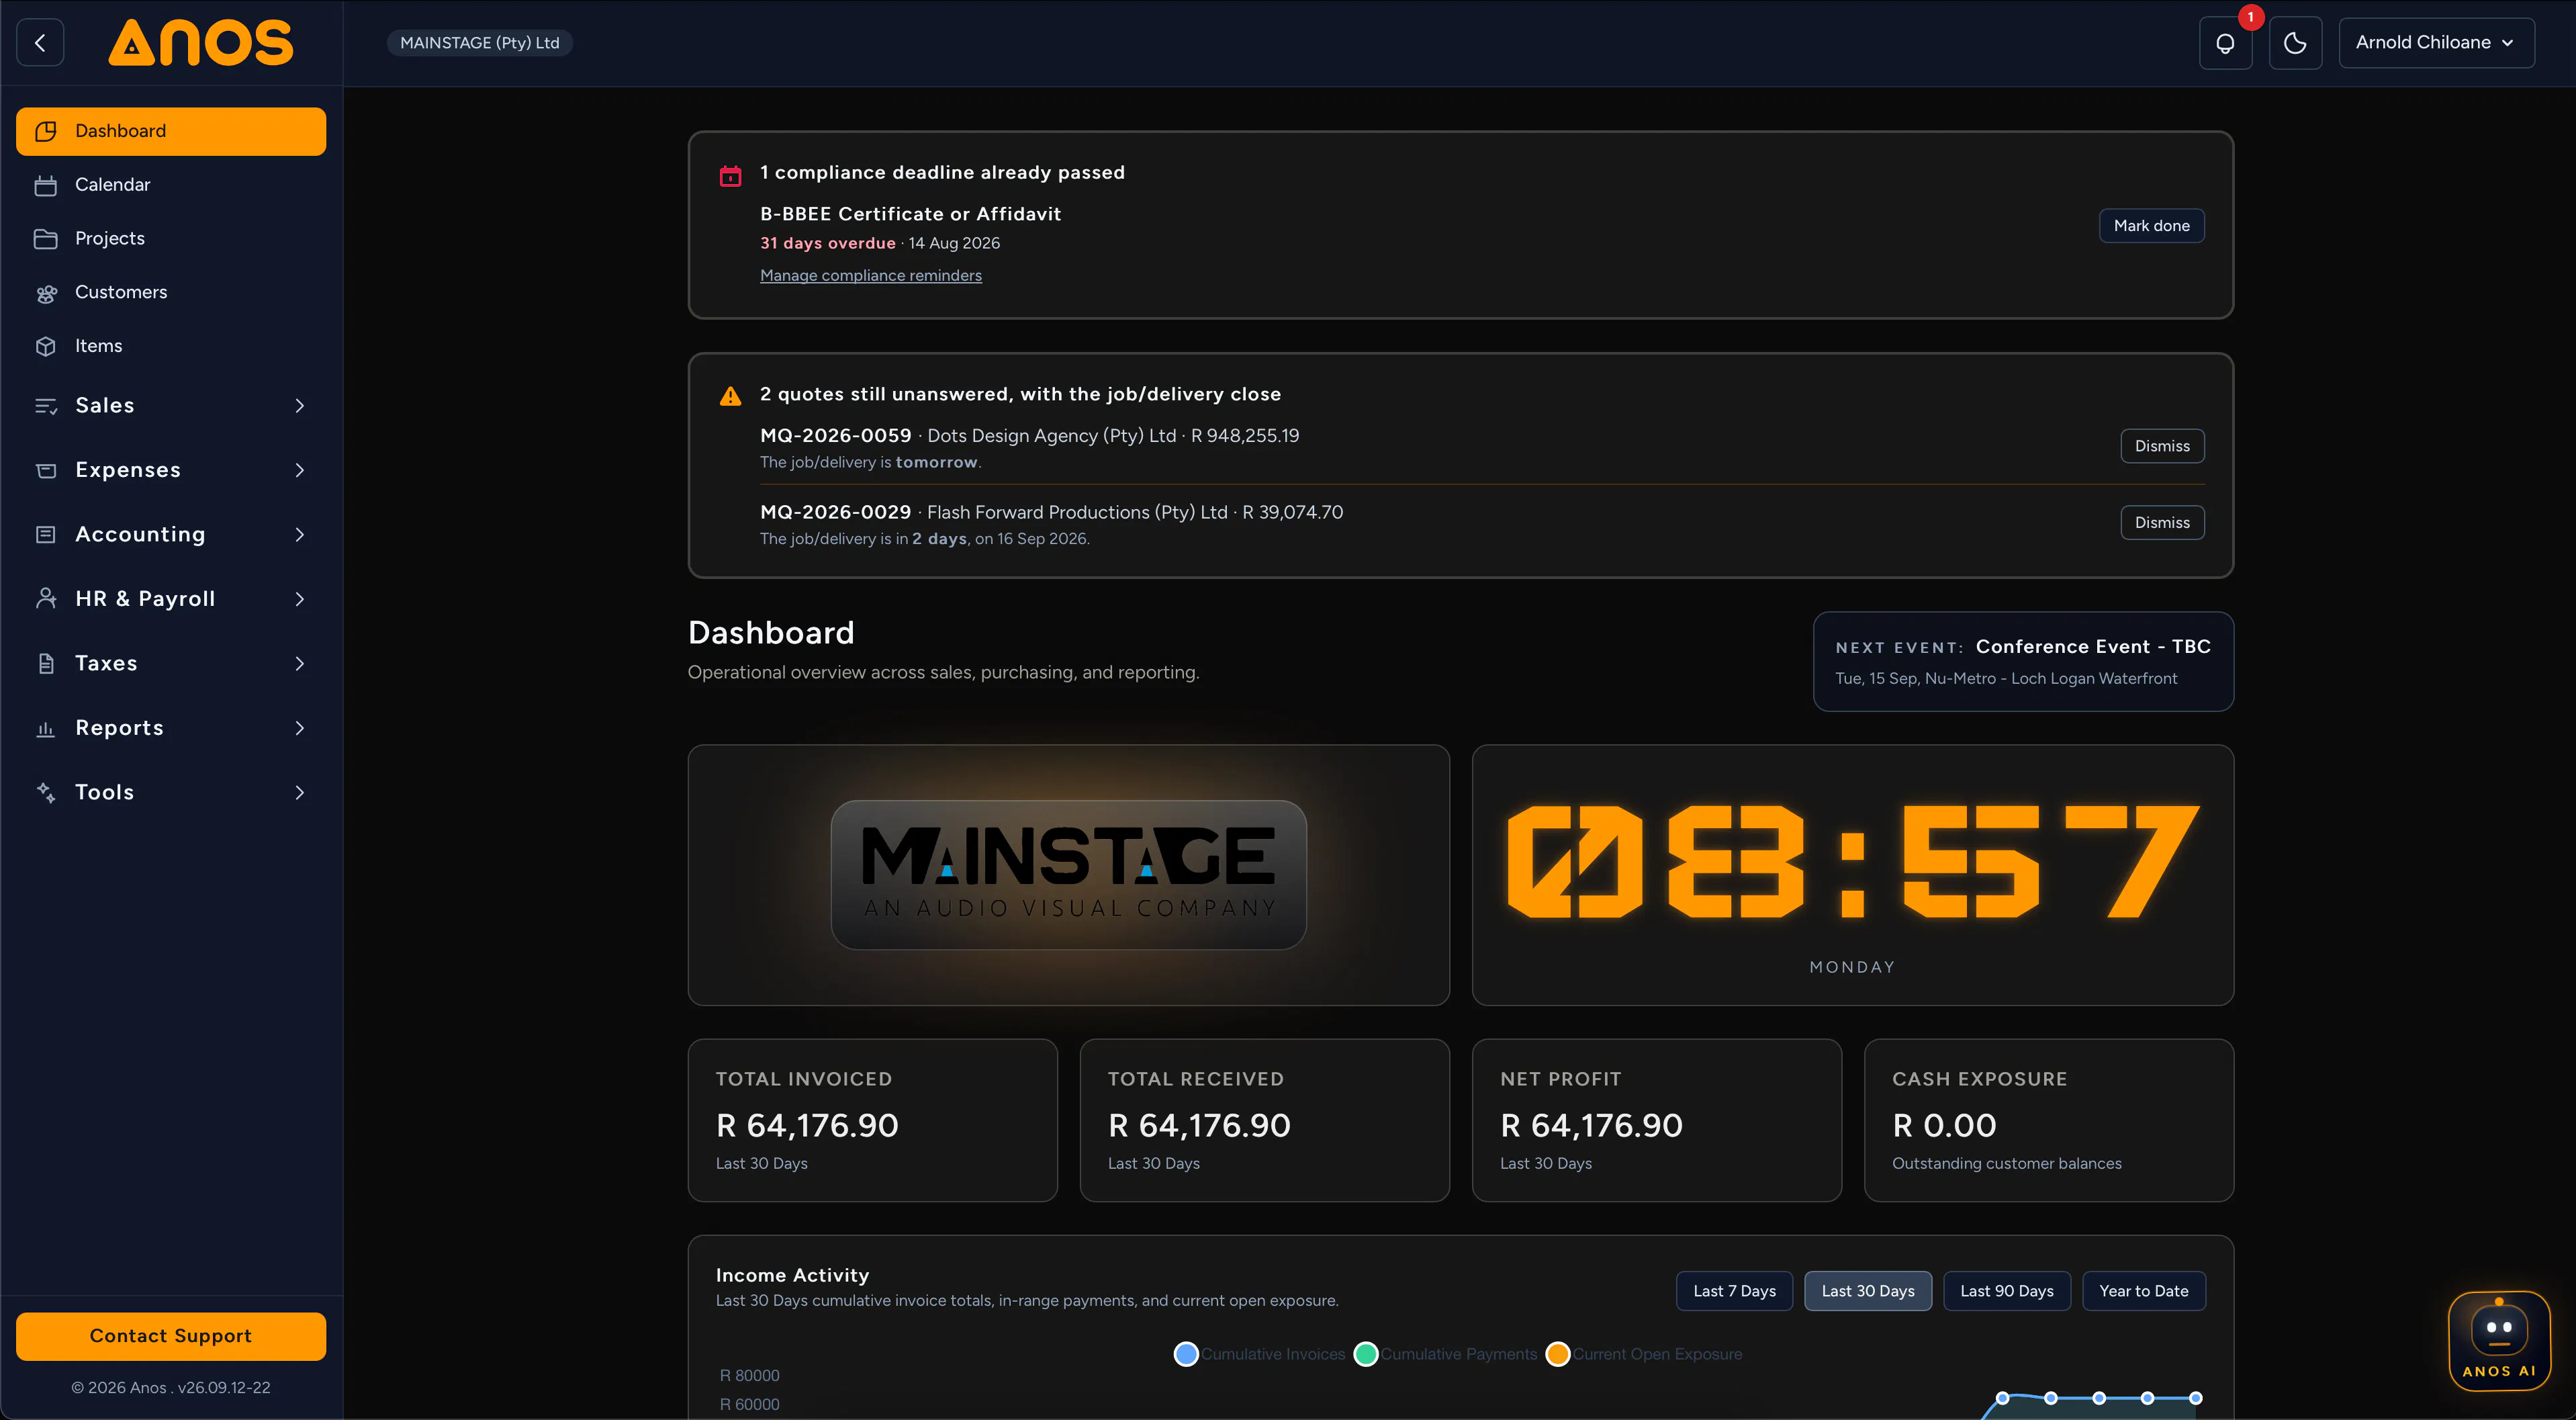Screen dimensions: 2576x1420
Task: Expand the HR & Payroll section chevron
Action: coord(300,599)
